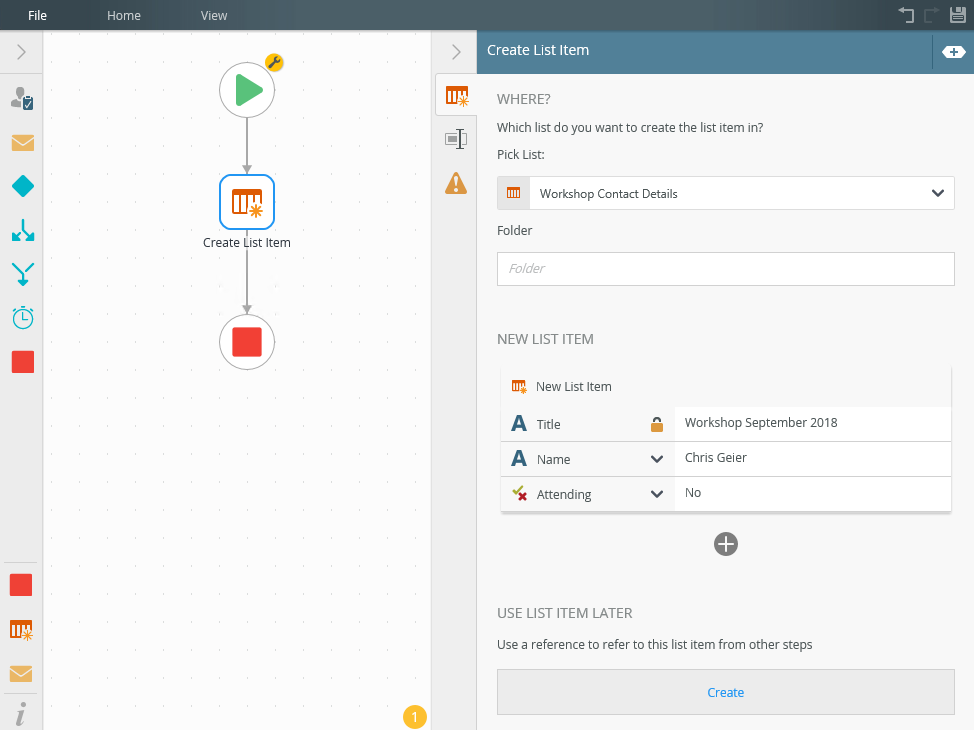Click the Undo arrow in top bar
Viewport: 974px width, 730px height.
(x=906, y=15)
